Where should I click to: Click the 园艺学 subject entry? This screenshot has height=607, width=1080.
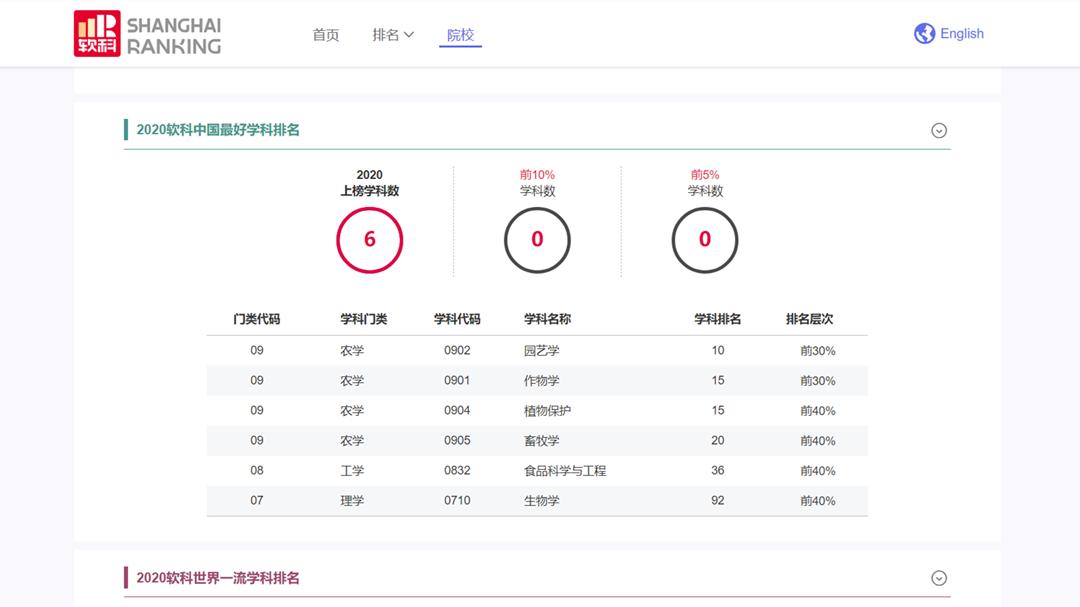point(544,350)
